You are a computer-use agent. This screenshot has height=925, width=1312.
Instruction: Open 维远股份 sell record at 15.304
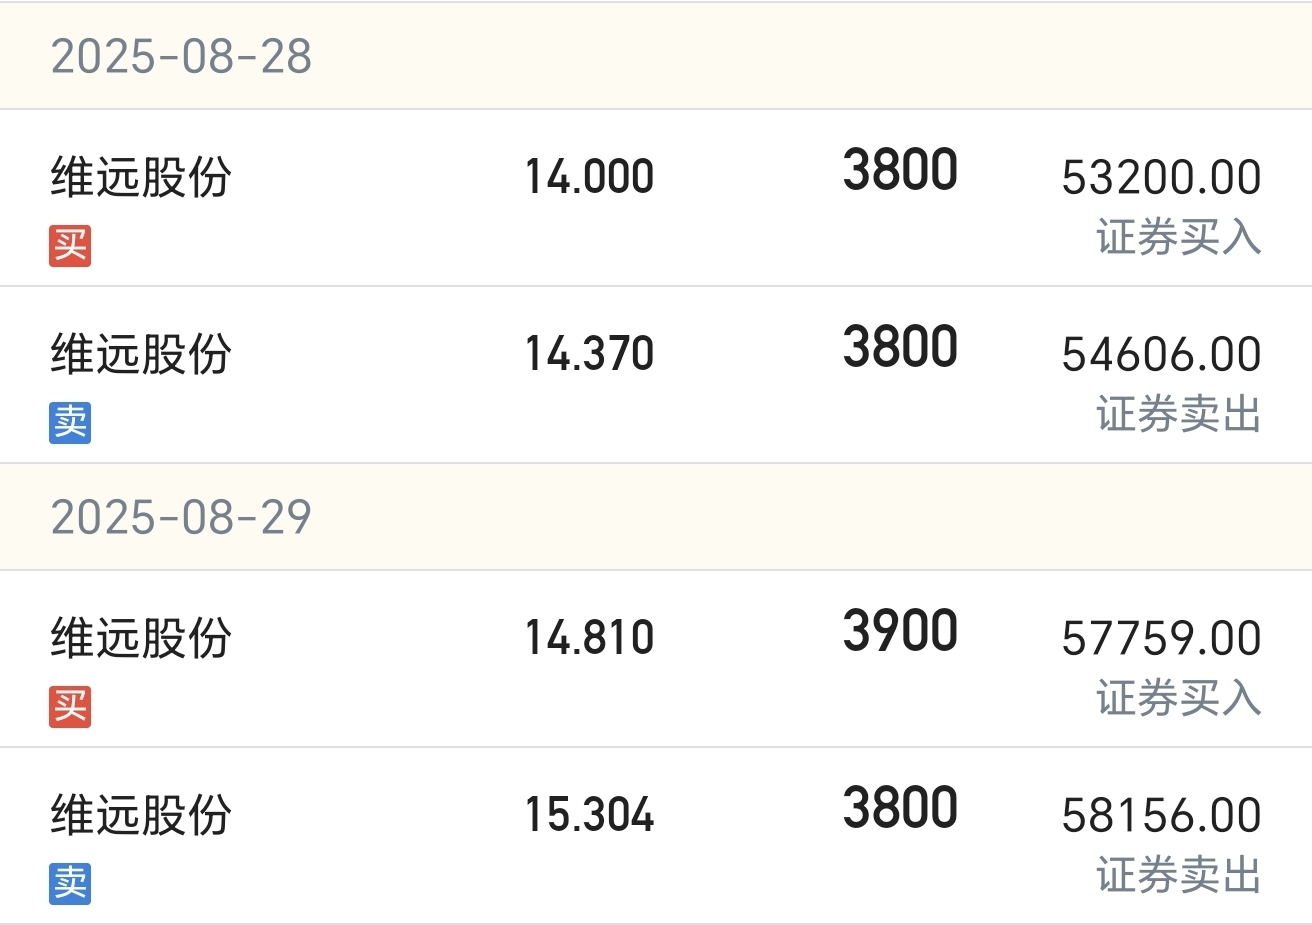656,836
